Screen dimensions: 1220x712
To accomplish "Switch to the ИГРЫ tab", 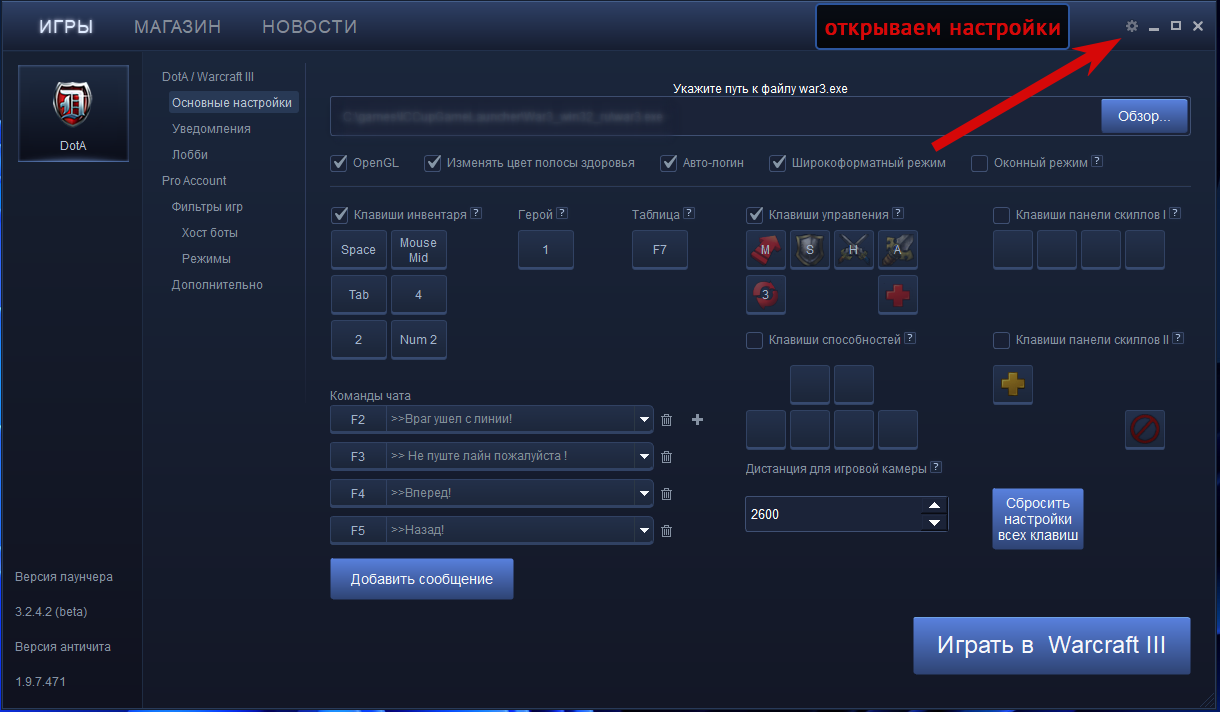I will [66, 27].
